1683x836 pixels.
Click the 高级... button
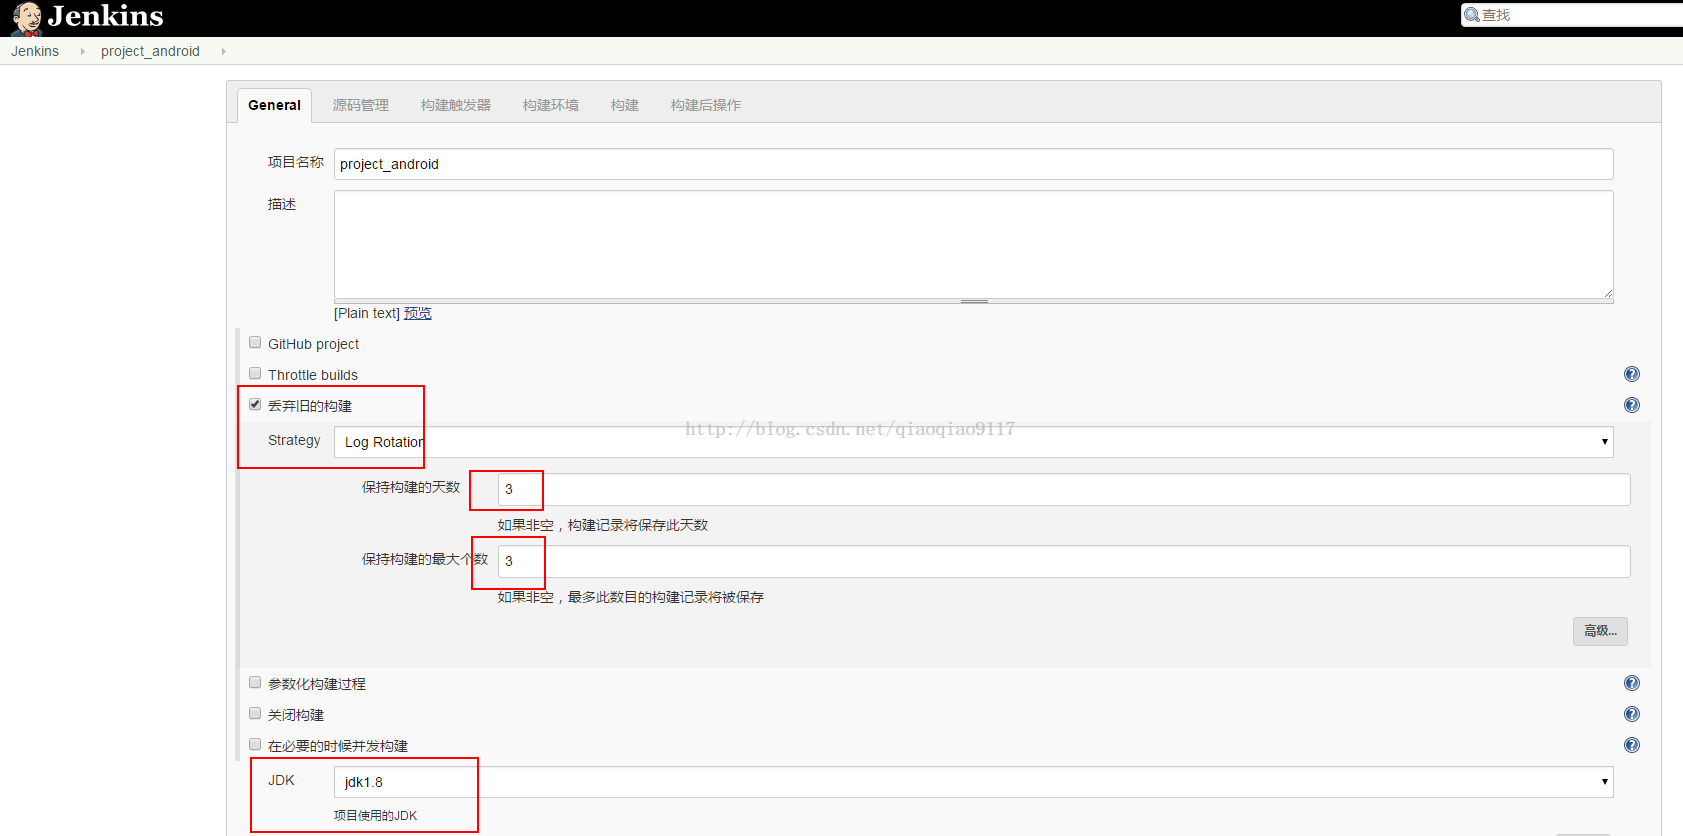(x=1600, y=631)
